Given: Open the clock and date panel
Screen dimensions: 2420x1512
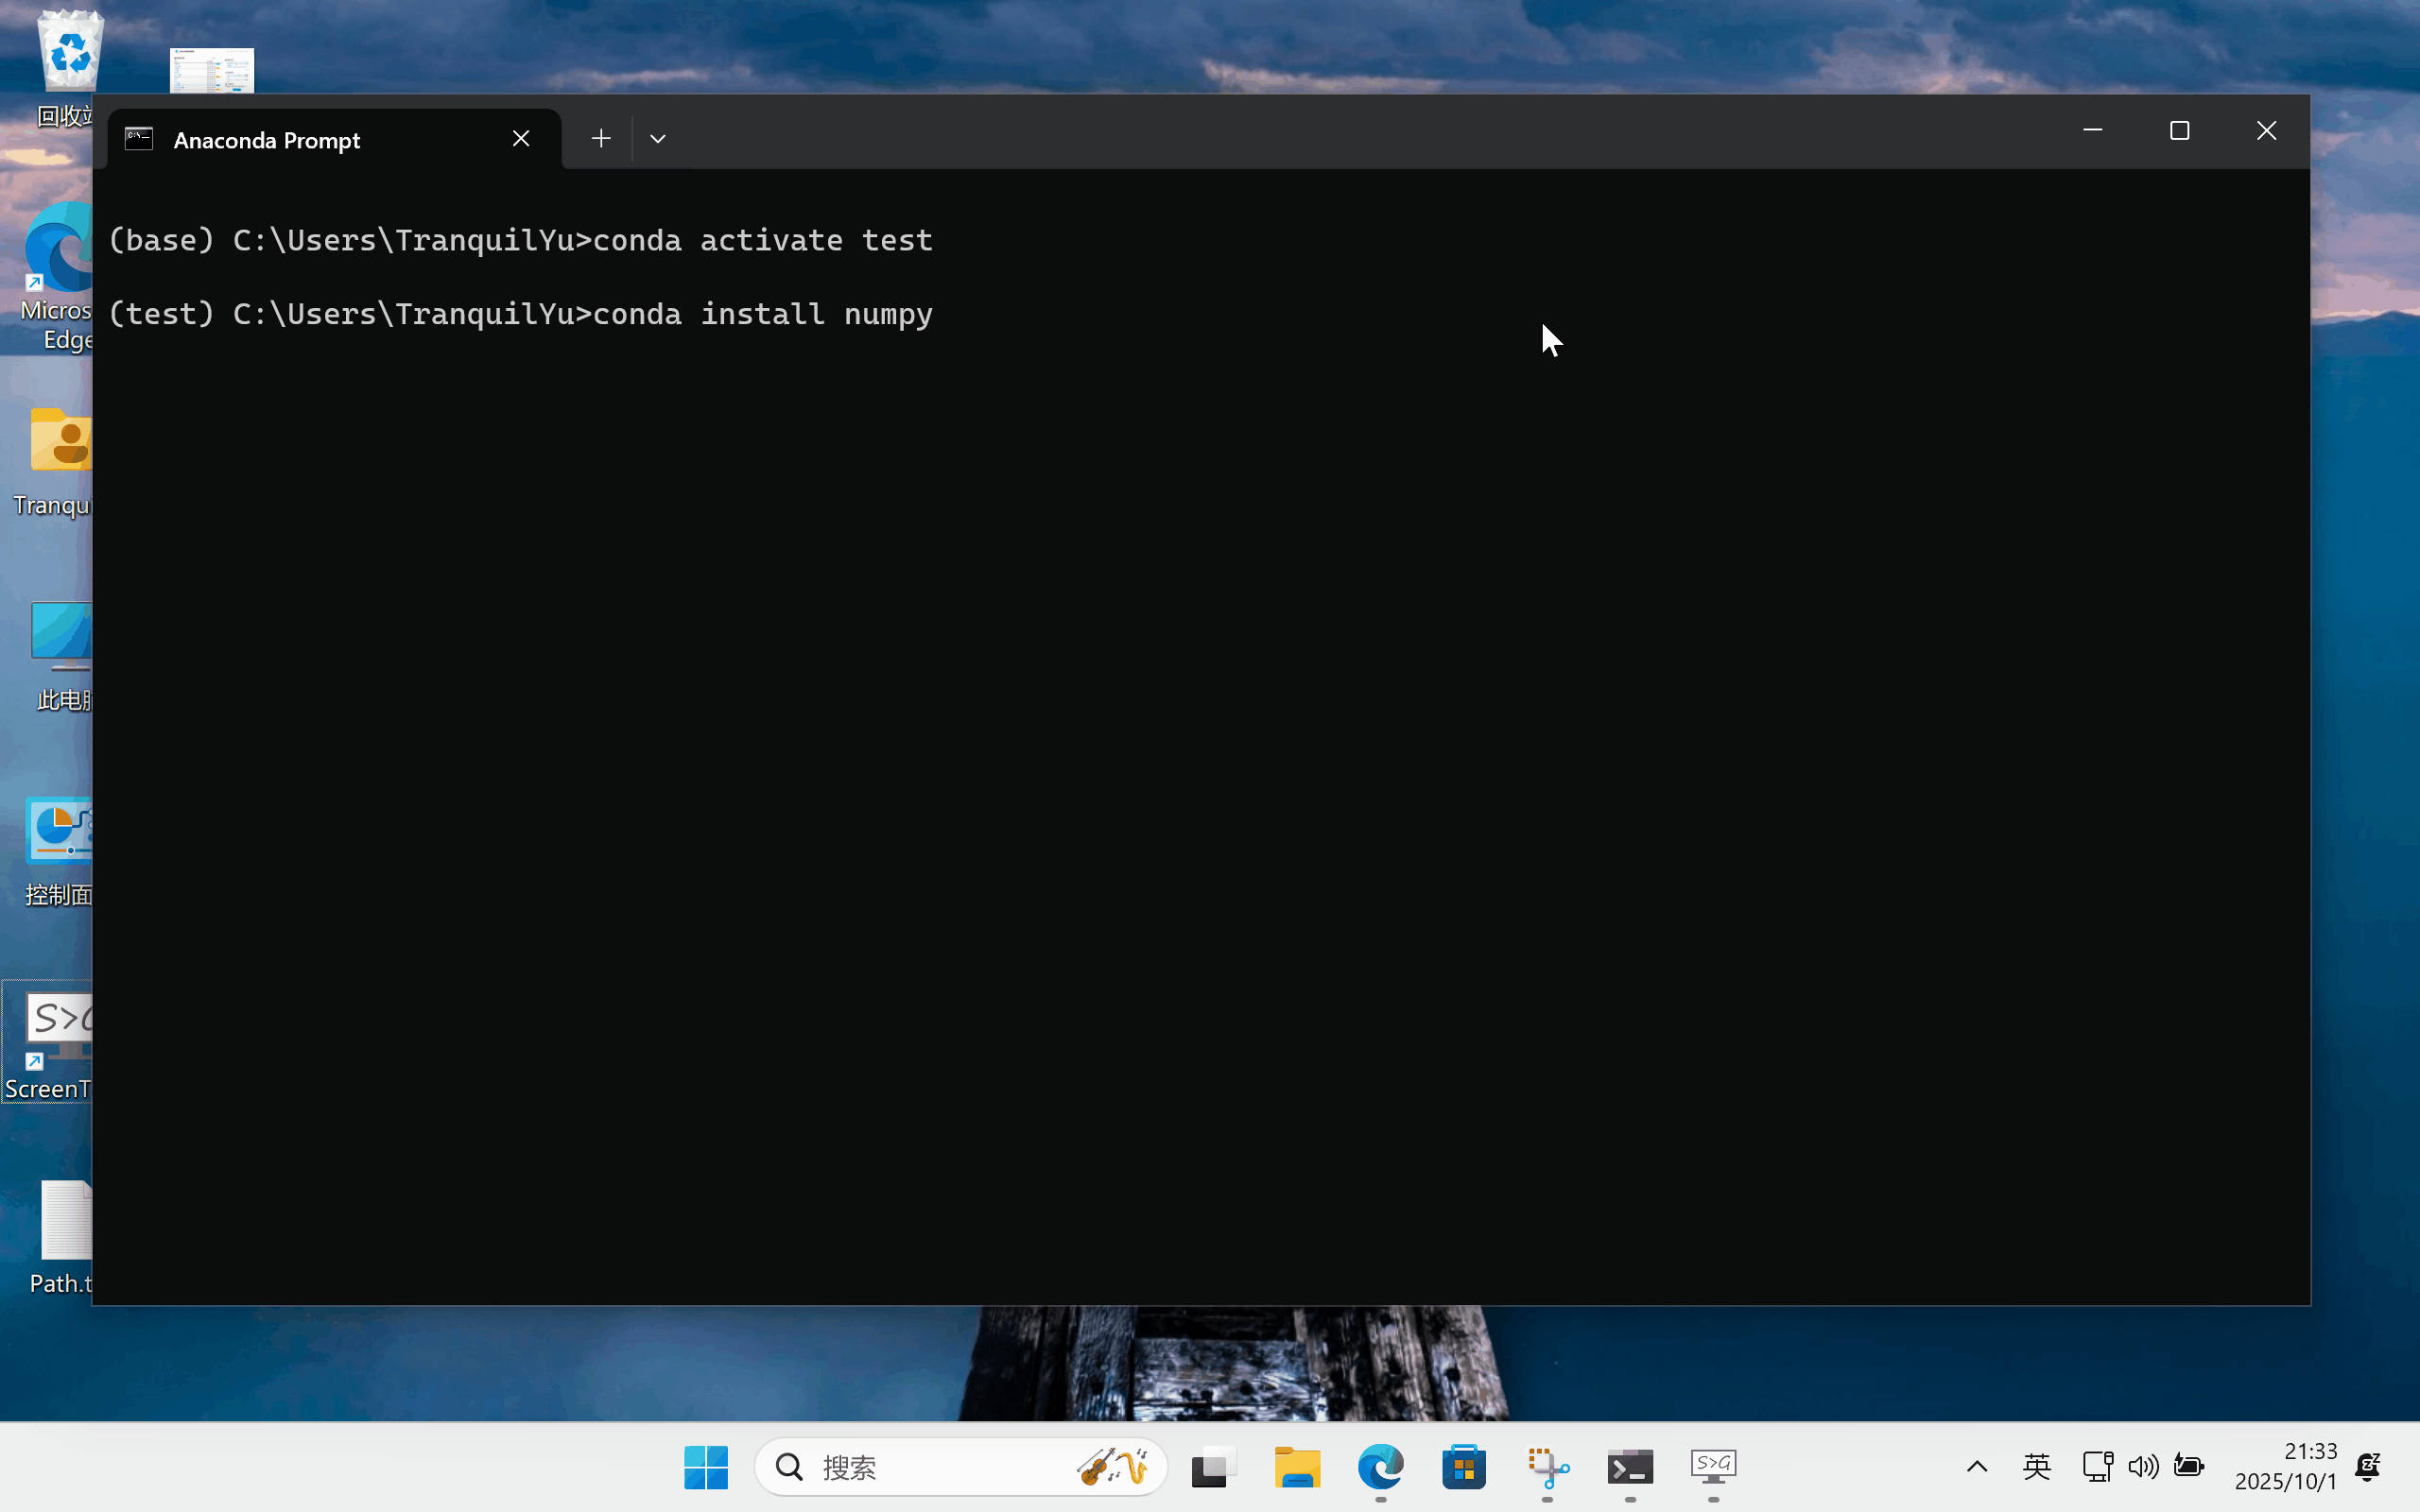Looking at the screenshot, I should click(x=2285, y=1466).
